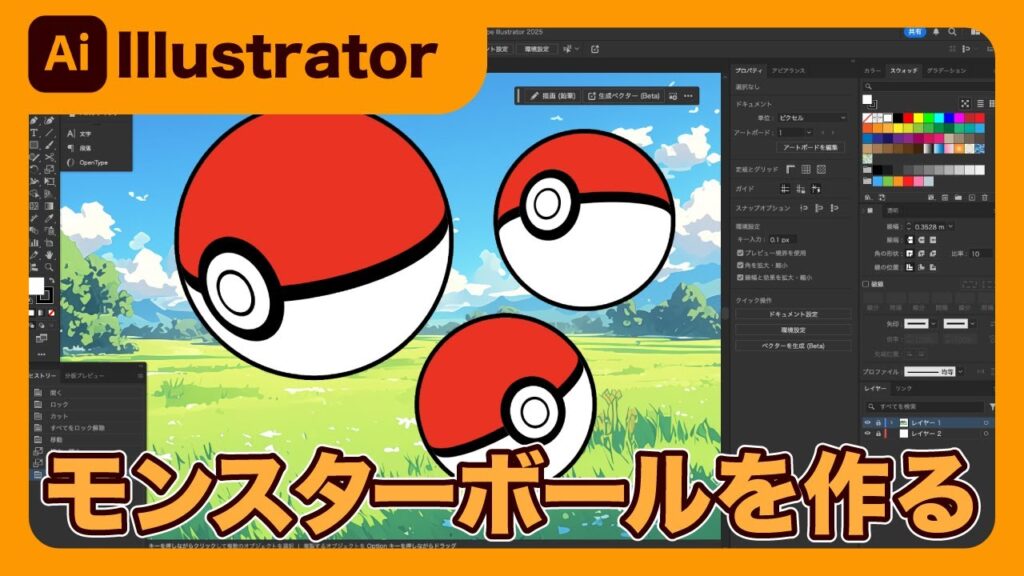Show grid icon in 定規とグリッド row
The image size is (1024, 576).
pos(806,169)
